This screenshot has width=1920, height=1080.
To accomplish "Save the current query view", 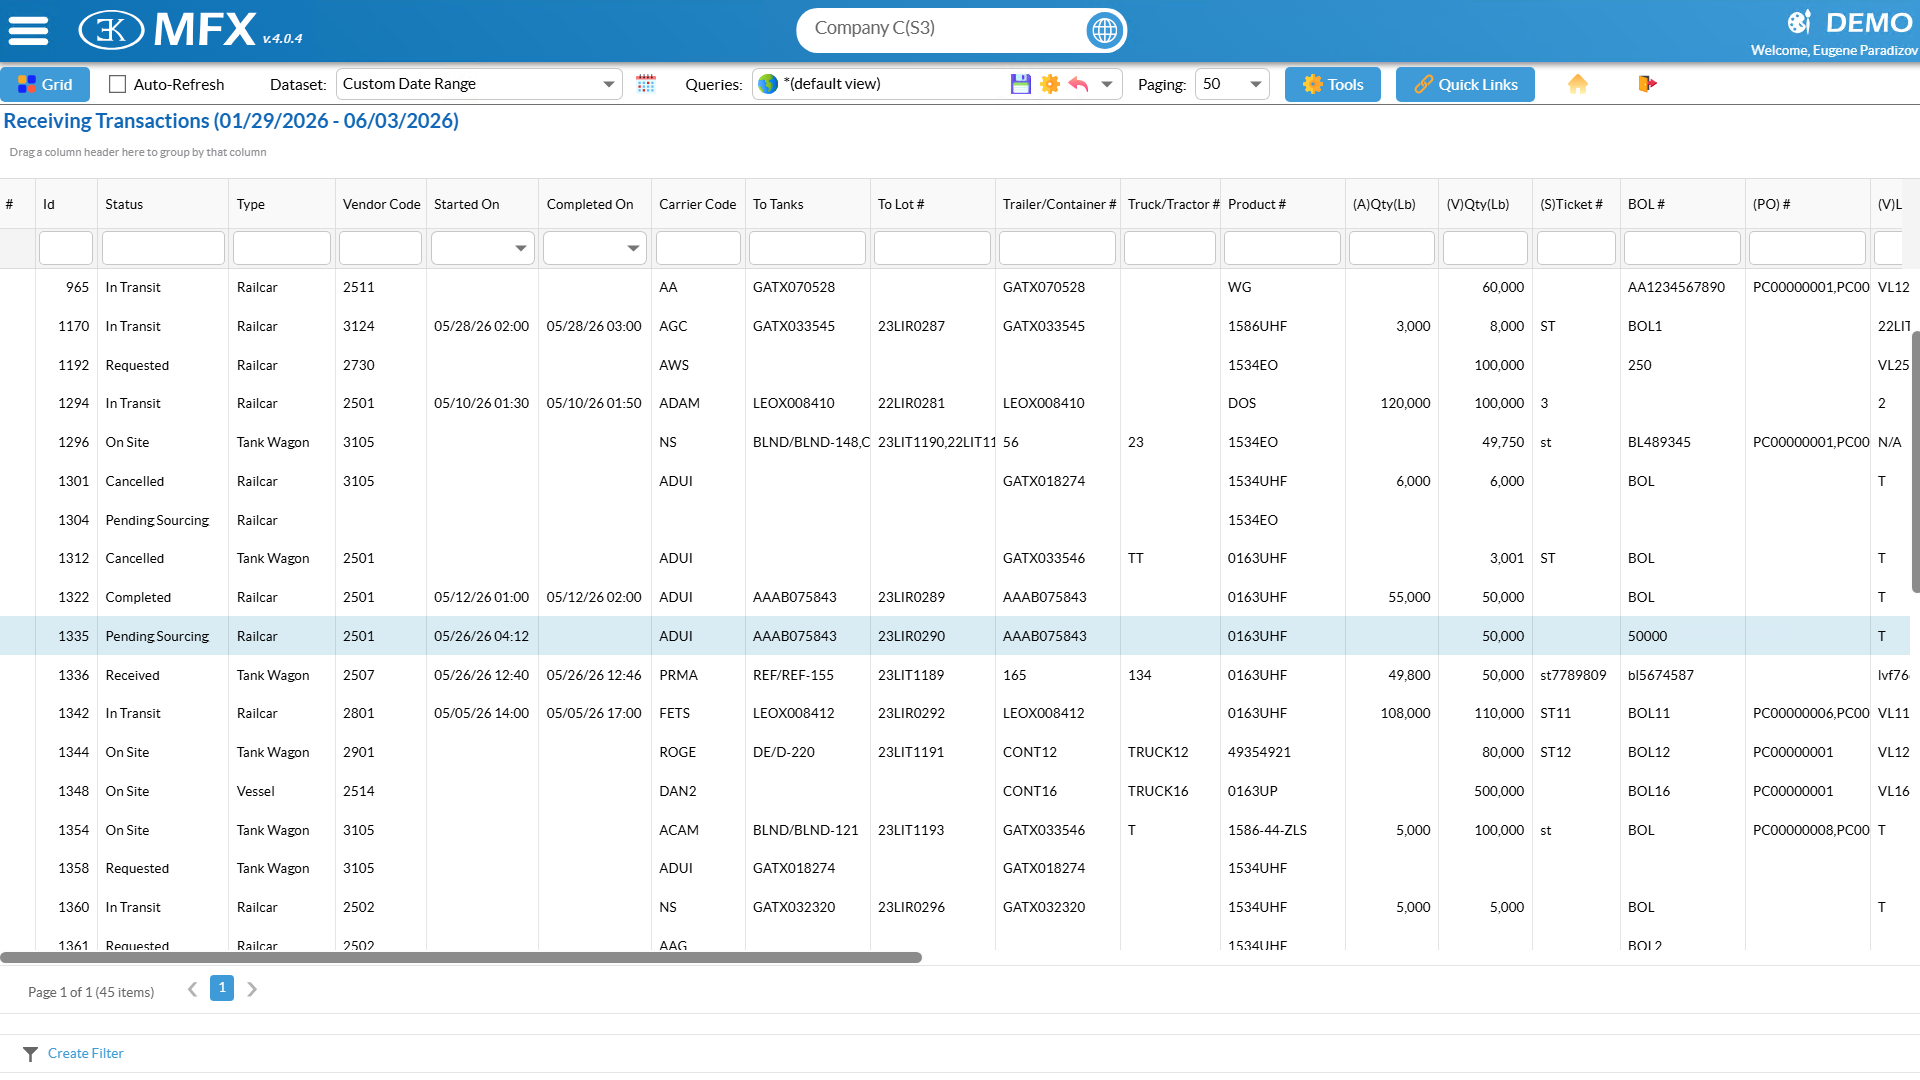I will pyautogui.click(x=1020, y=84).
